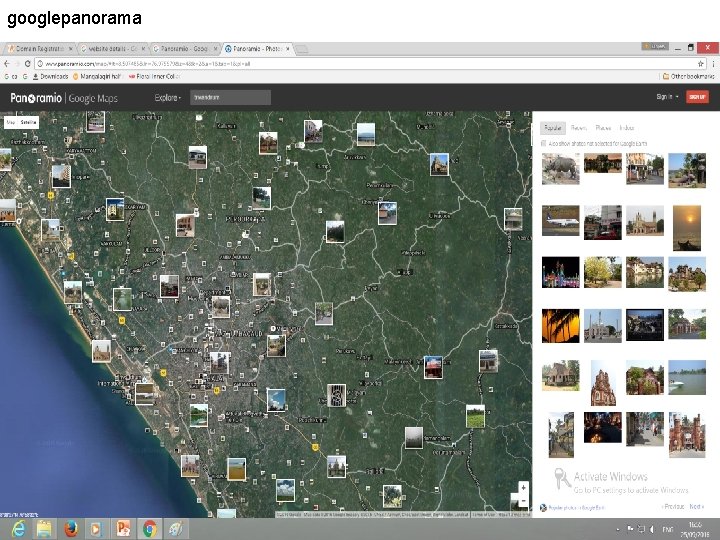The image size is (720, 540).
Task: Switch to Chrome in the taskbar
Action: click(149, 529)
